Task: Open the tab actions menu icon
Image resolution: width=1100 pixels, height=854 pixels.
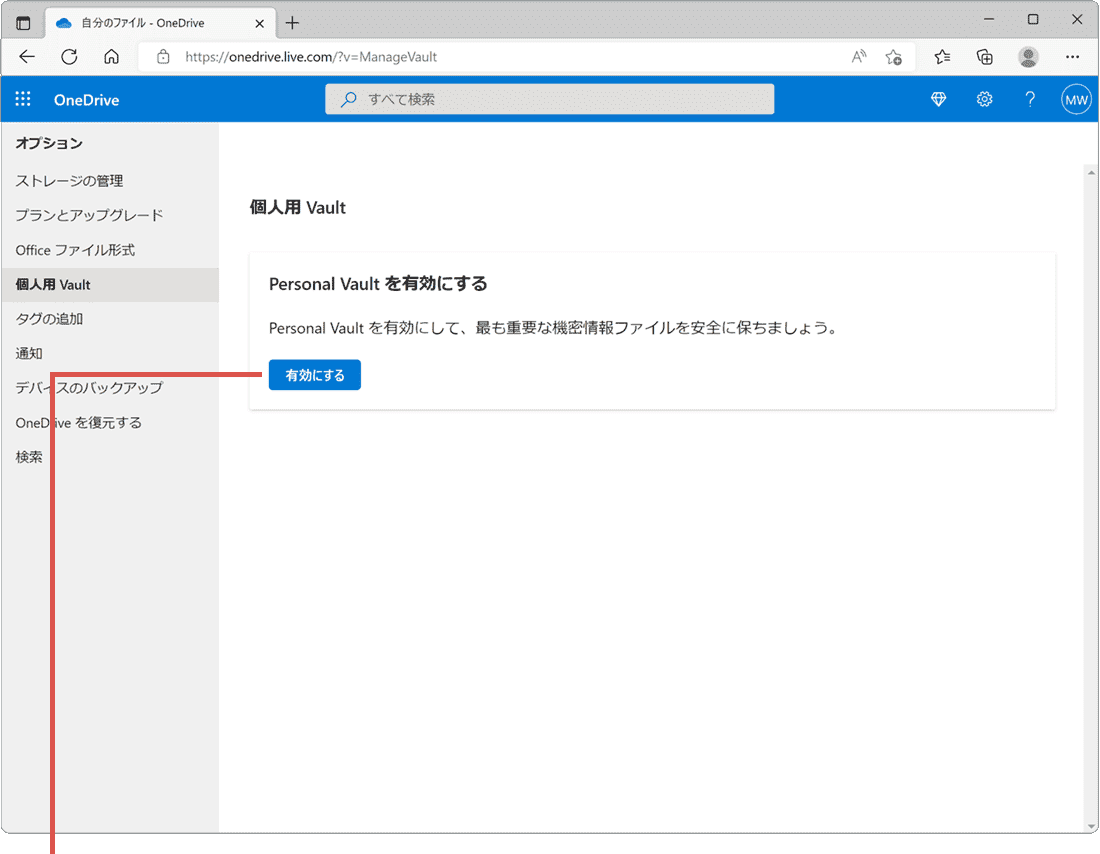Action: (x=23, y=22)
